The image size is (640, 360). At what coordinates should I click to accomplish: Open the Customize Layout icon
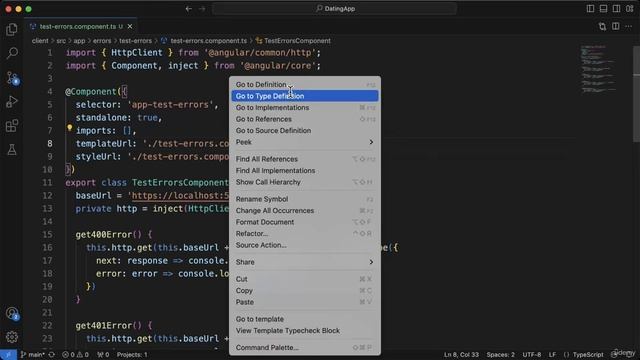pos(629,9)
